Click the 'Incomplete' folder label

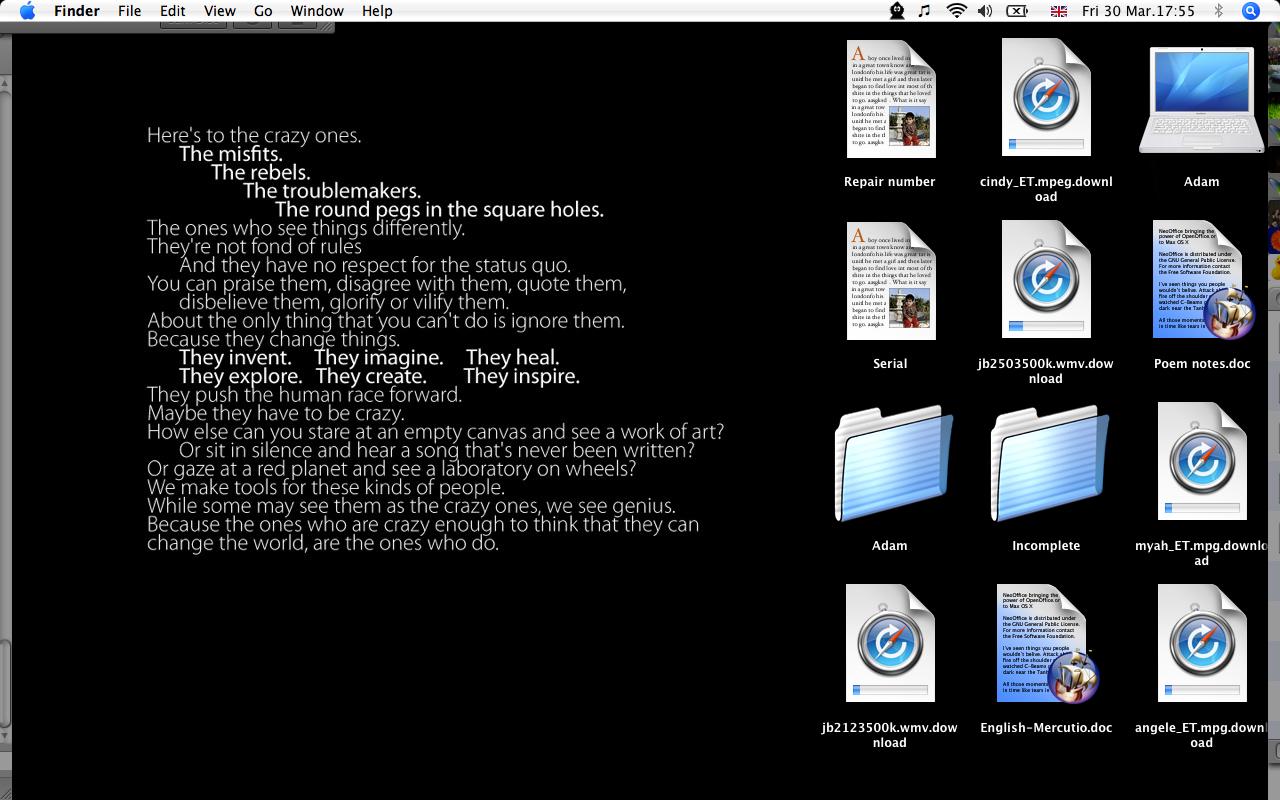(x=1046, y=546)
